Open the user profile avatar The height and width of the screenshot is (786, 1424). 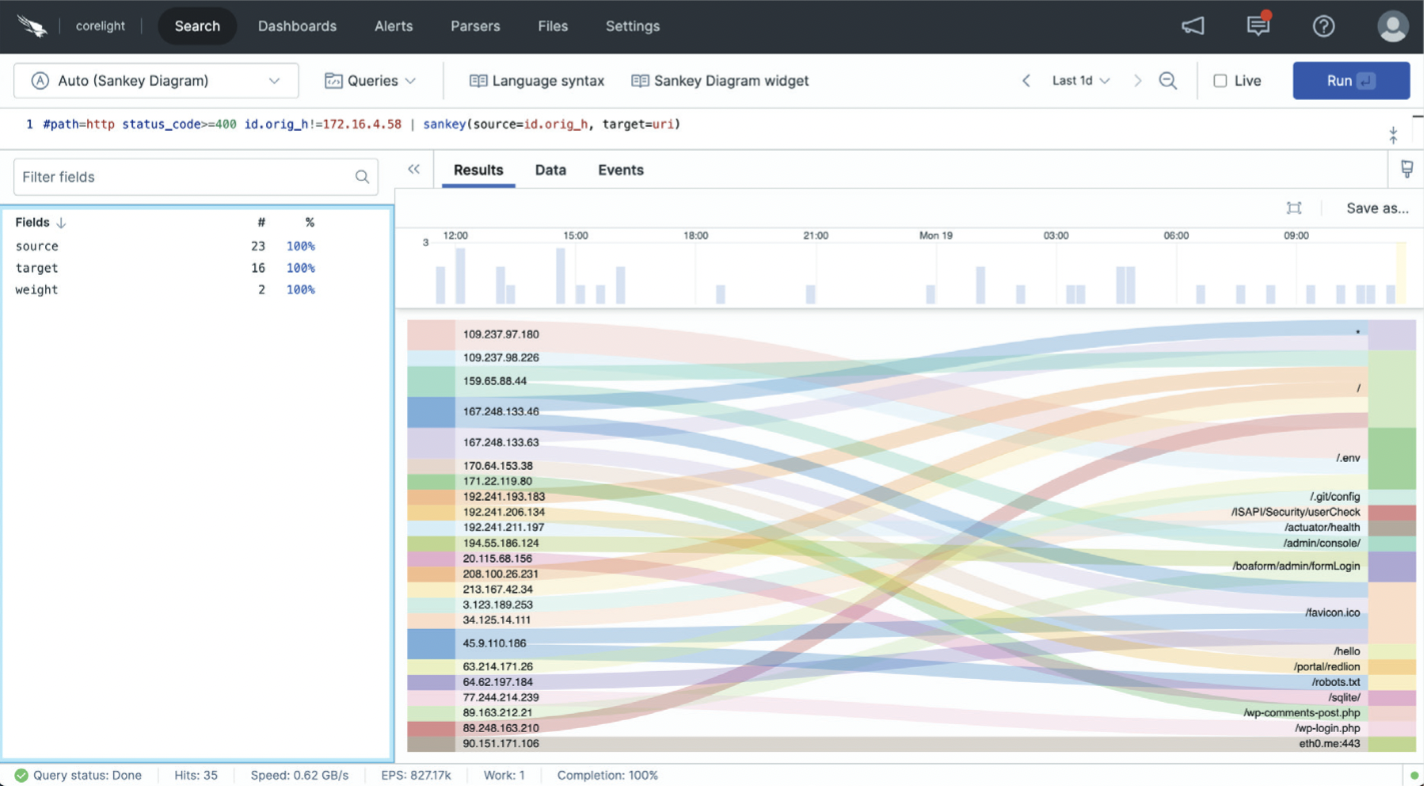(1392, 26)
